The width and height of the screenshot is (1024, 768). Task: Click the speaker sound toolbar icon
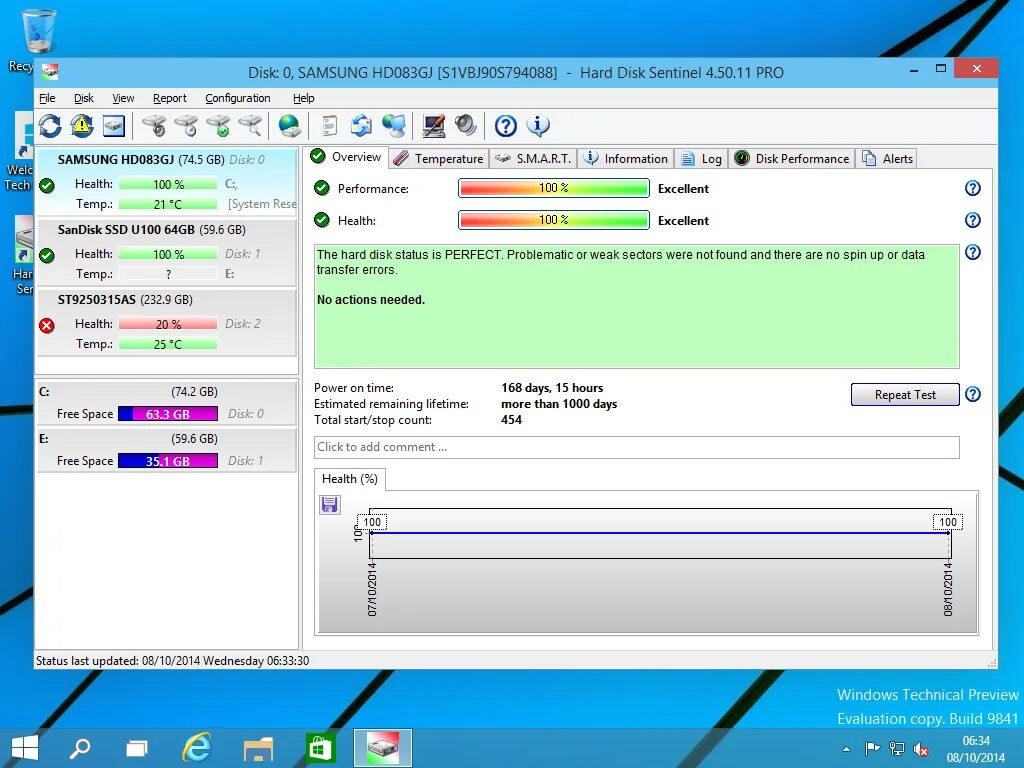(466, 125)
